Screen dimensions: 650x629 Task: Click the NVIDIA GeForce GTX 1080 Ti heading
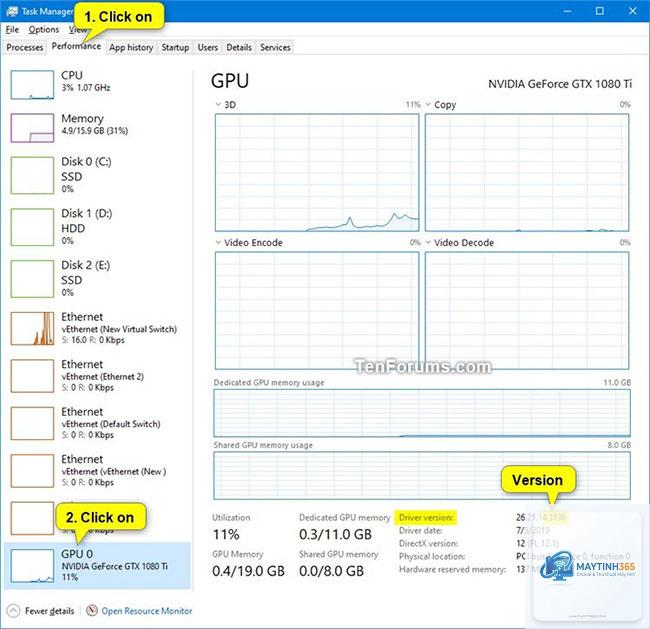click(x=560, y=84)
